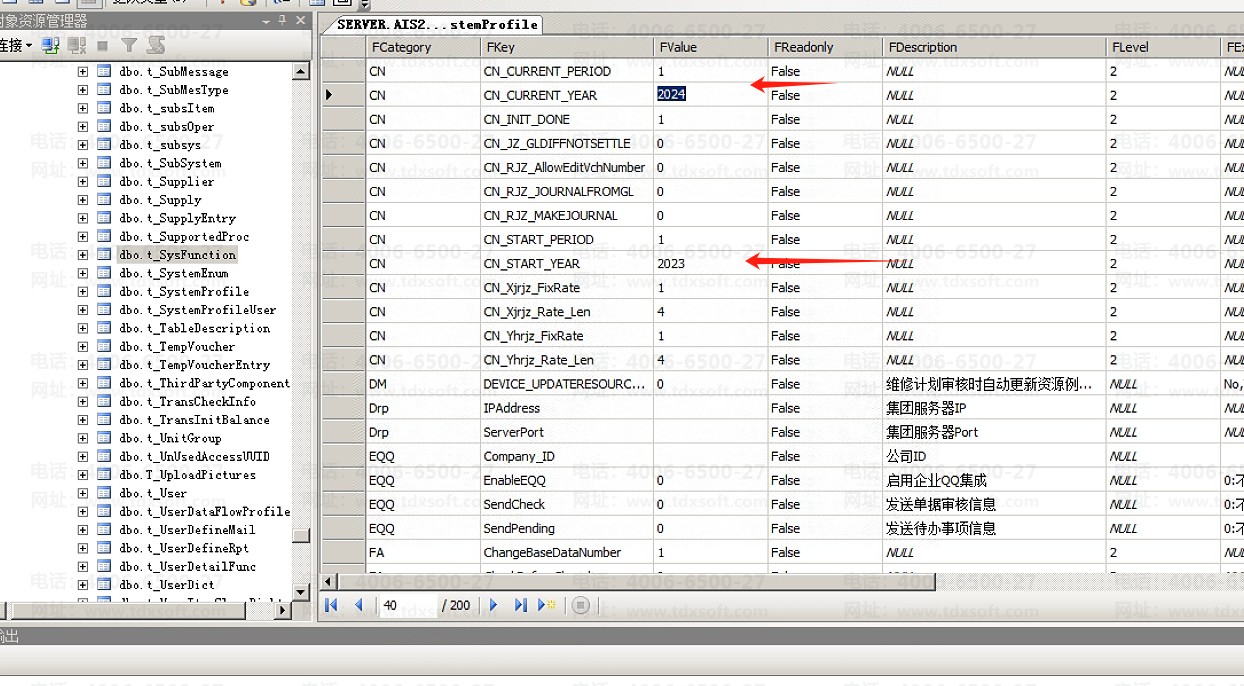
Task: Click the Connect Object Explorer icon
Action: 51,45
